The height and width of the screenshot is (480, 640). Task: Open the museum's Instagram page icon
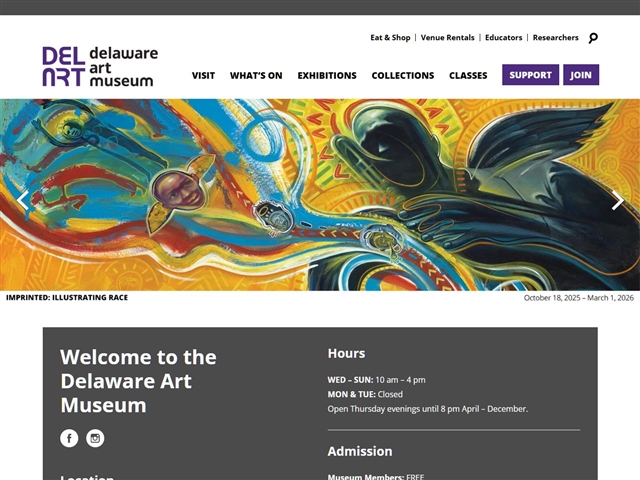[x=95, y=438]
